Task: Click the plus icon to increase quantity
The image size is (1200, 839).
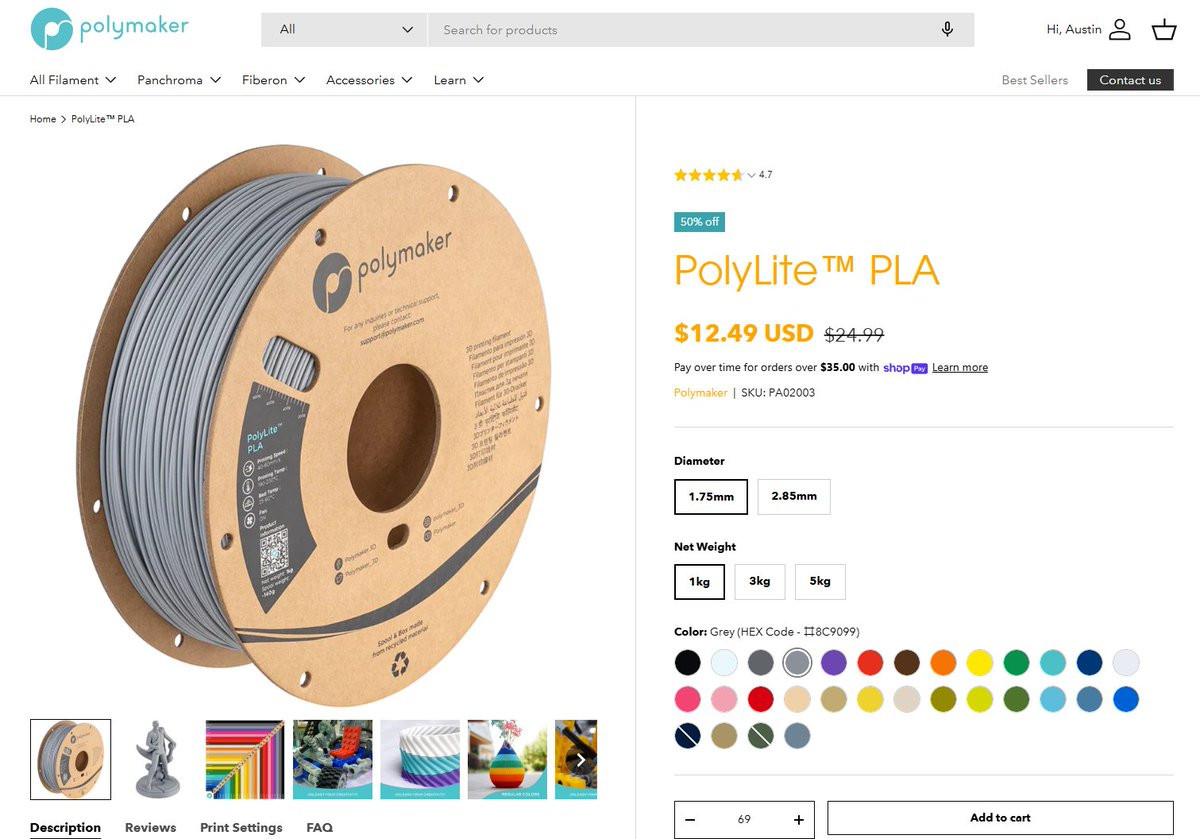Action: pyautogui.click(x=798, y=820)
